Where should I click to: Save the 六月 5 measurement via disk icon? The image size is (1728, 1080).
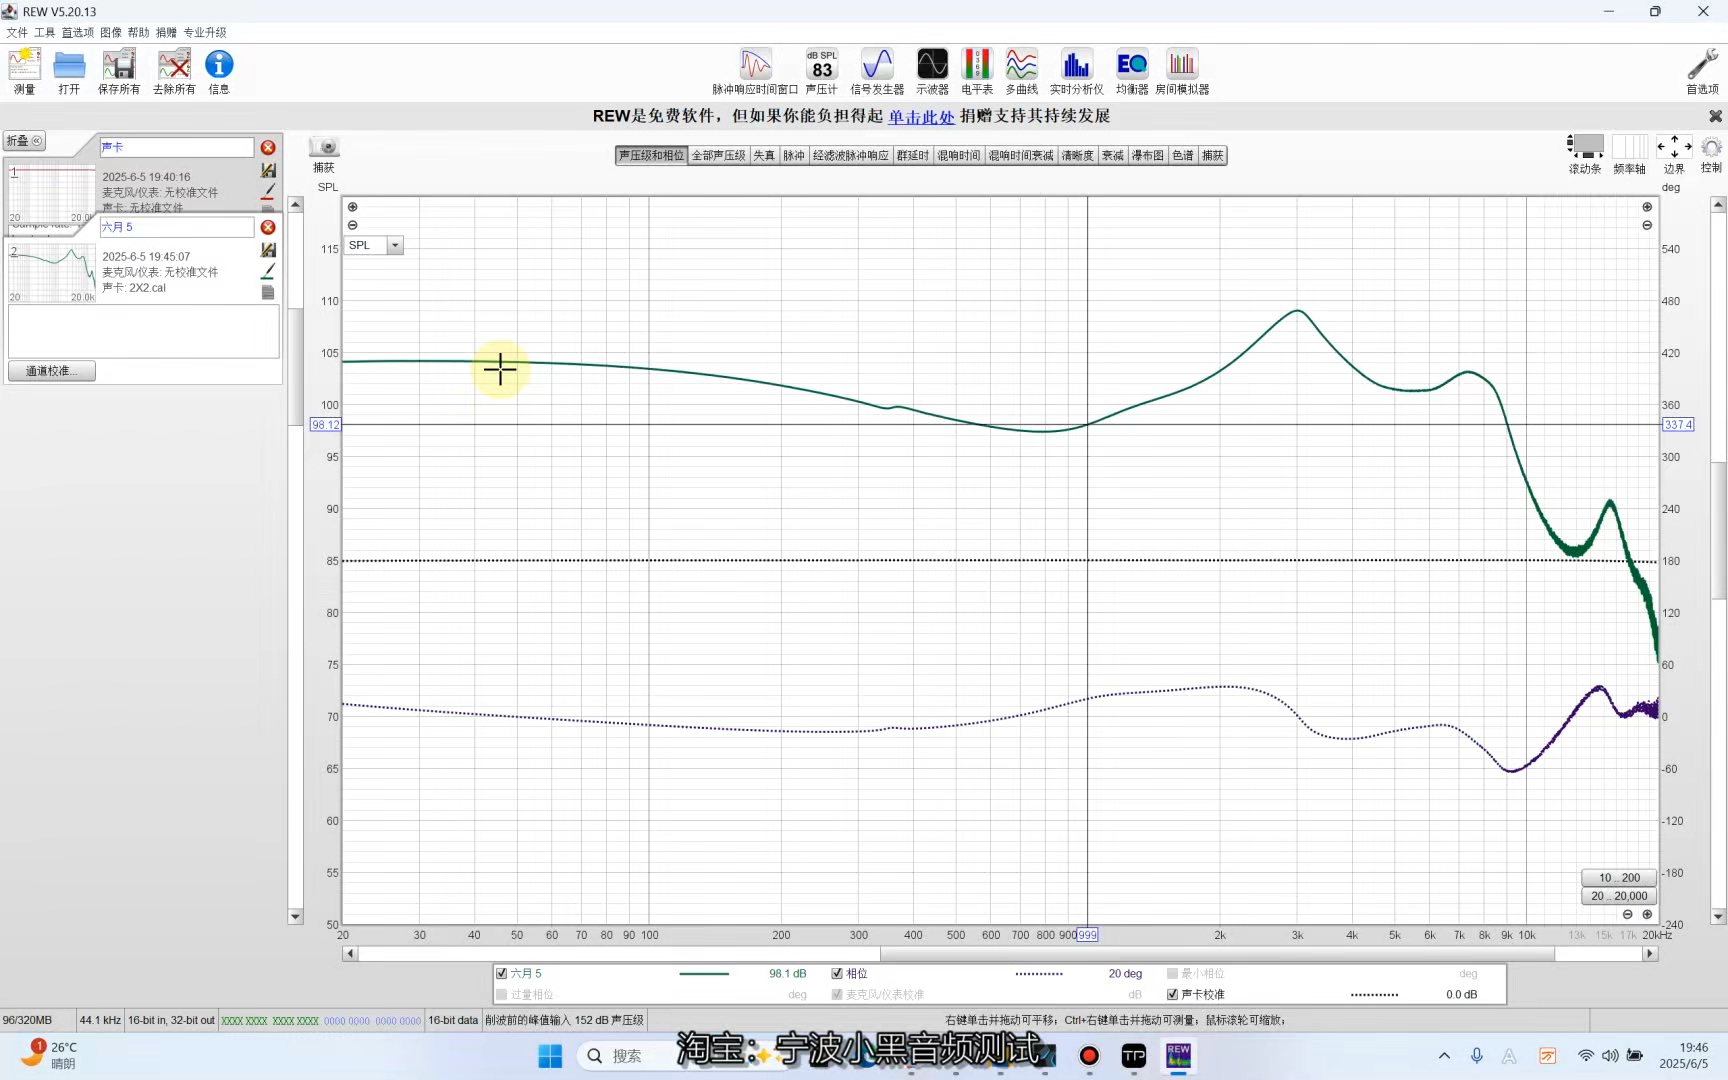[268, 250]
